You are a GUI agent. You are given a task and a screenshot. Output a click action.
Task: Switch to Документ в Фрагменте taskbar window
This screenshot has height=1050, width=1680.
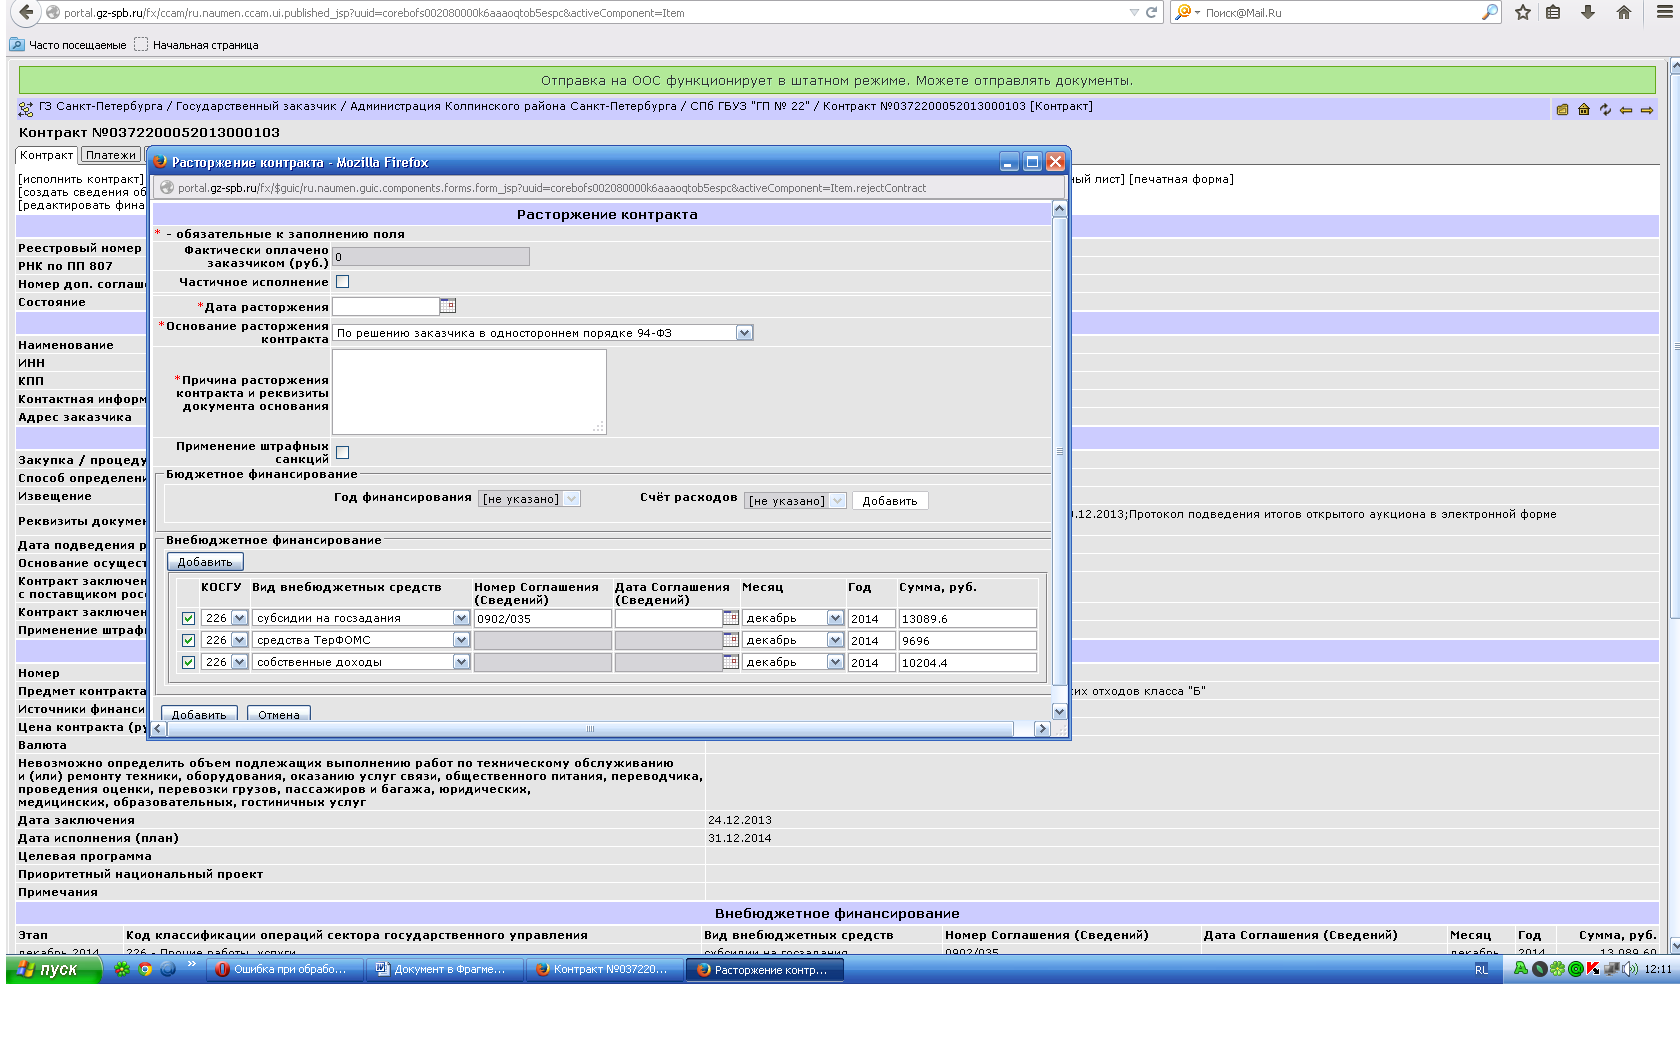click(443, 969)
